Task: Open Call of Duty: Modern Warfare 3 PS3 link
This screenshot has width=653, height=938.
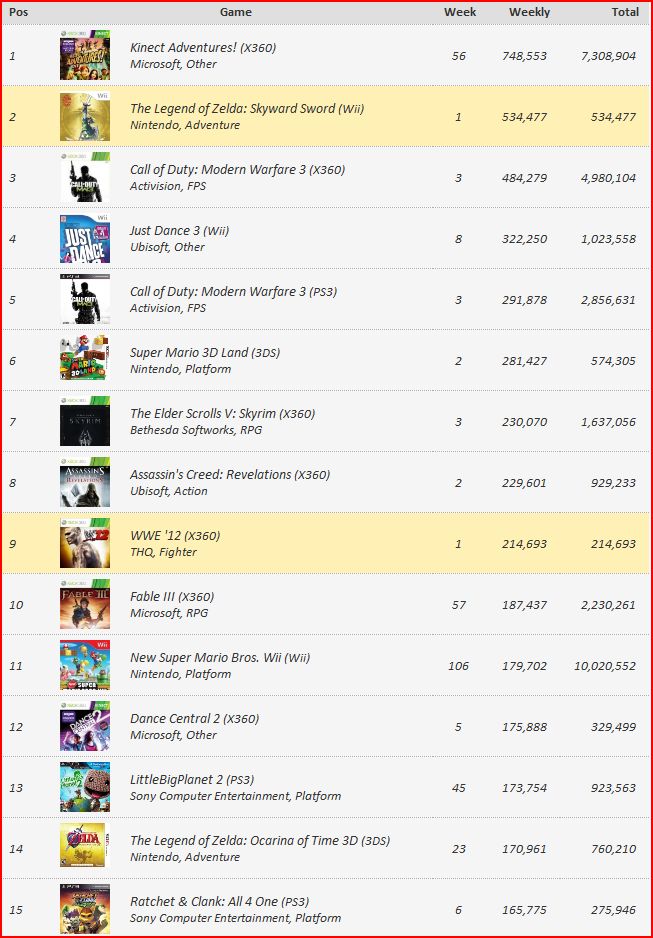Action: pos(234,292)
